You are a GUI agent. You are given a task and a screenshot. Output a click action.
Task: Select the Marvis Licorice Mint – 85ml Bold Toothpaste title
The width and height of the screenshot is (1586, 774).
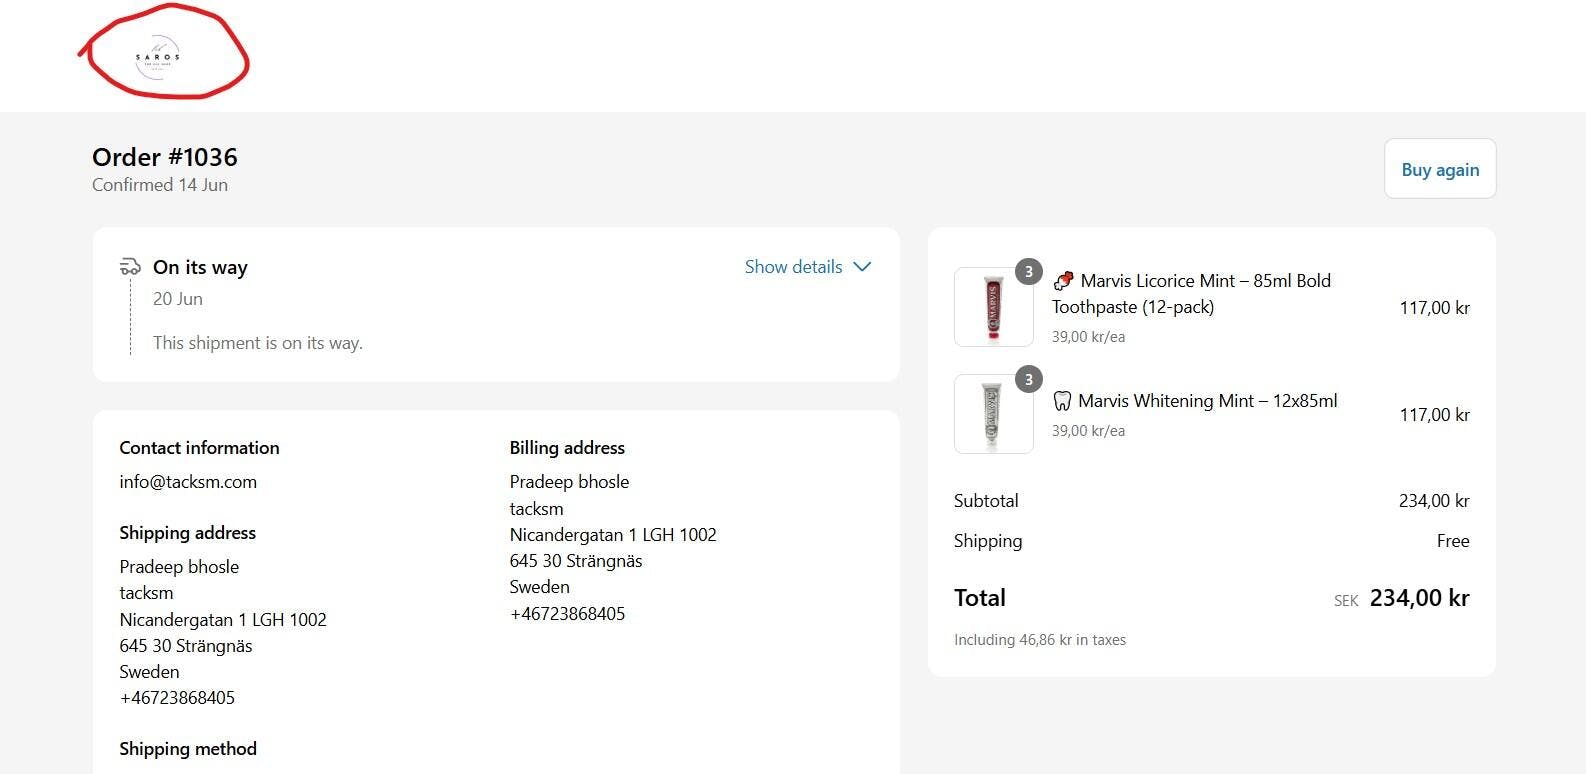tap(1192, 294)
